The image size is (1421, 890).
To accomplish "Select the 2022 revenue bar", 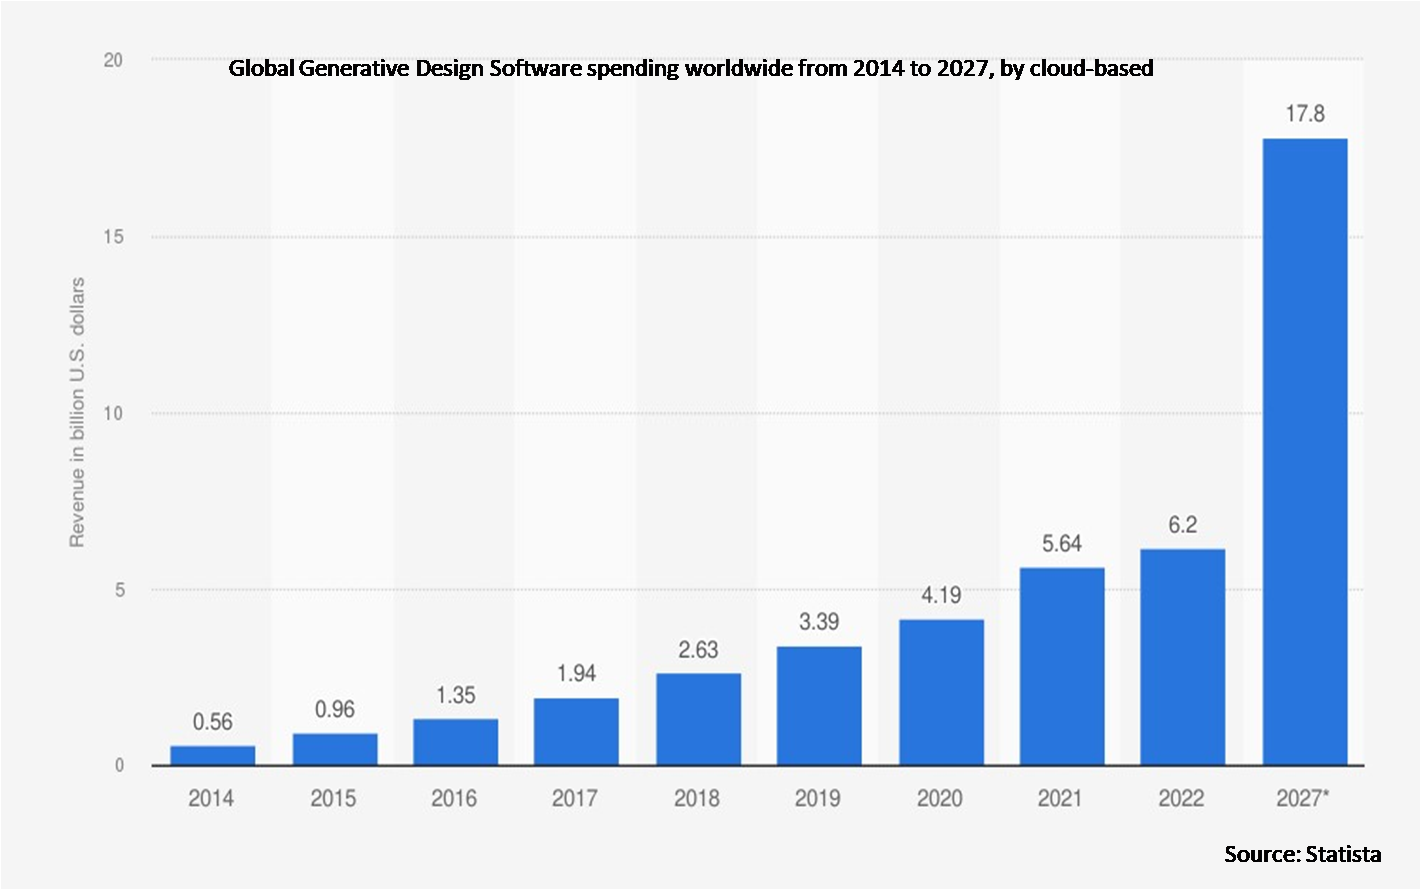I will [x=1182, y=657].
